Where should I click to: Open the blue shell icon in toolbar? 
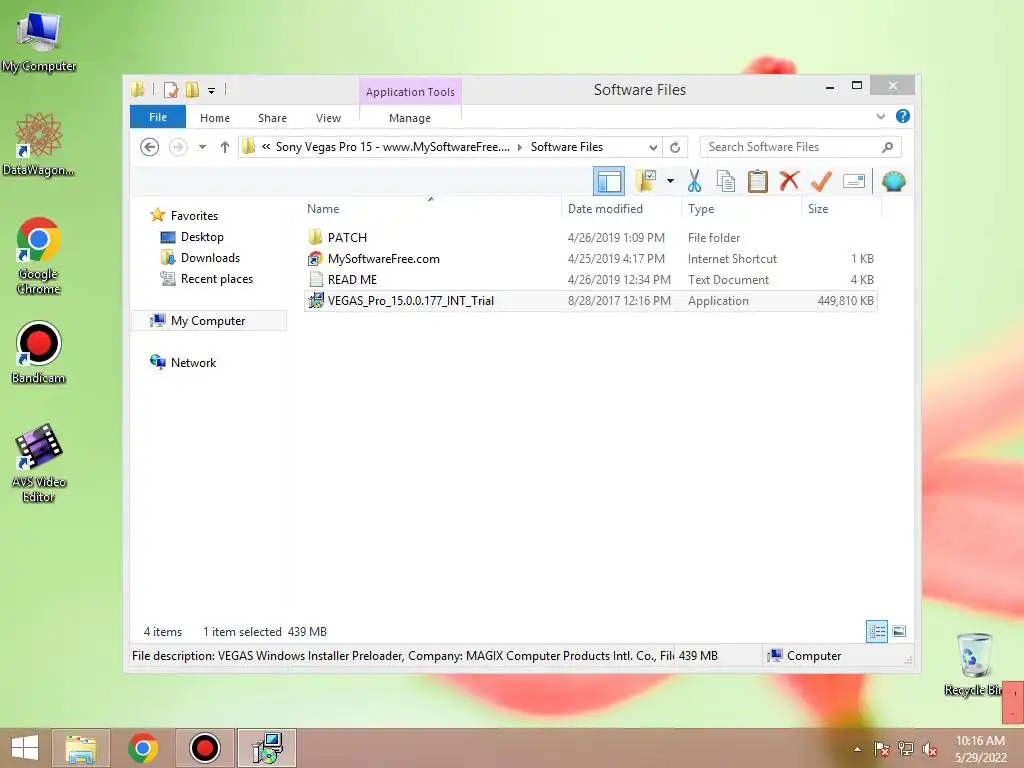pyautogui.click(x=893, y=181)
